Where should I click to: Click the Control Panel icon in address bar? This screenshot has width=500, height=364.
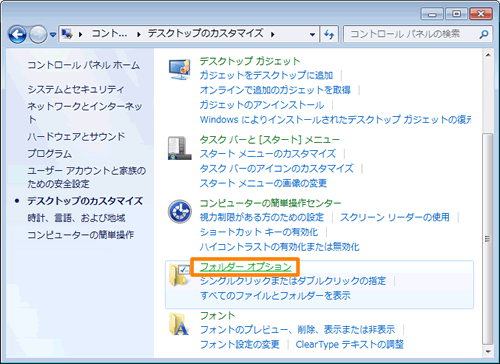point(67,34)
